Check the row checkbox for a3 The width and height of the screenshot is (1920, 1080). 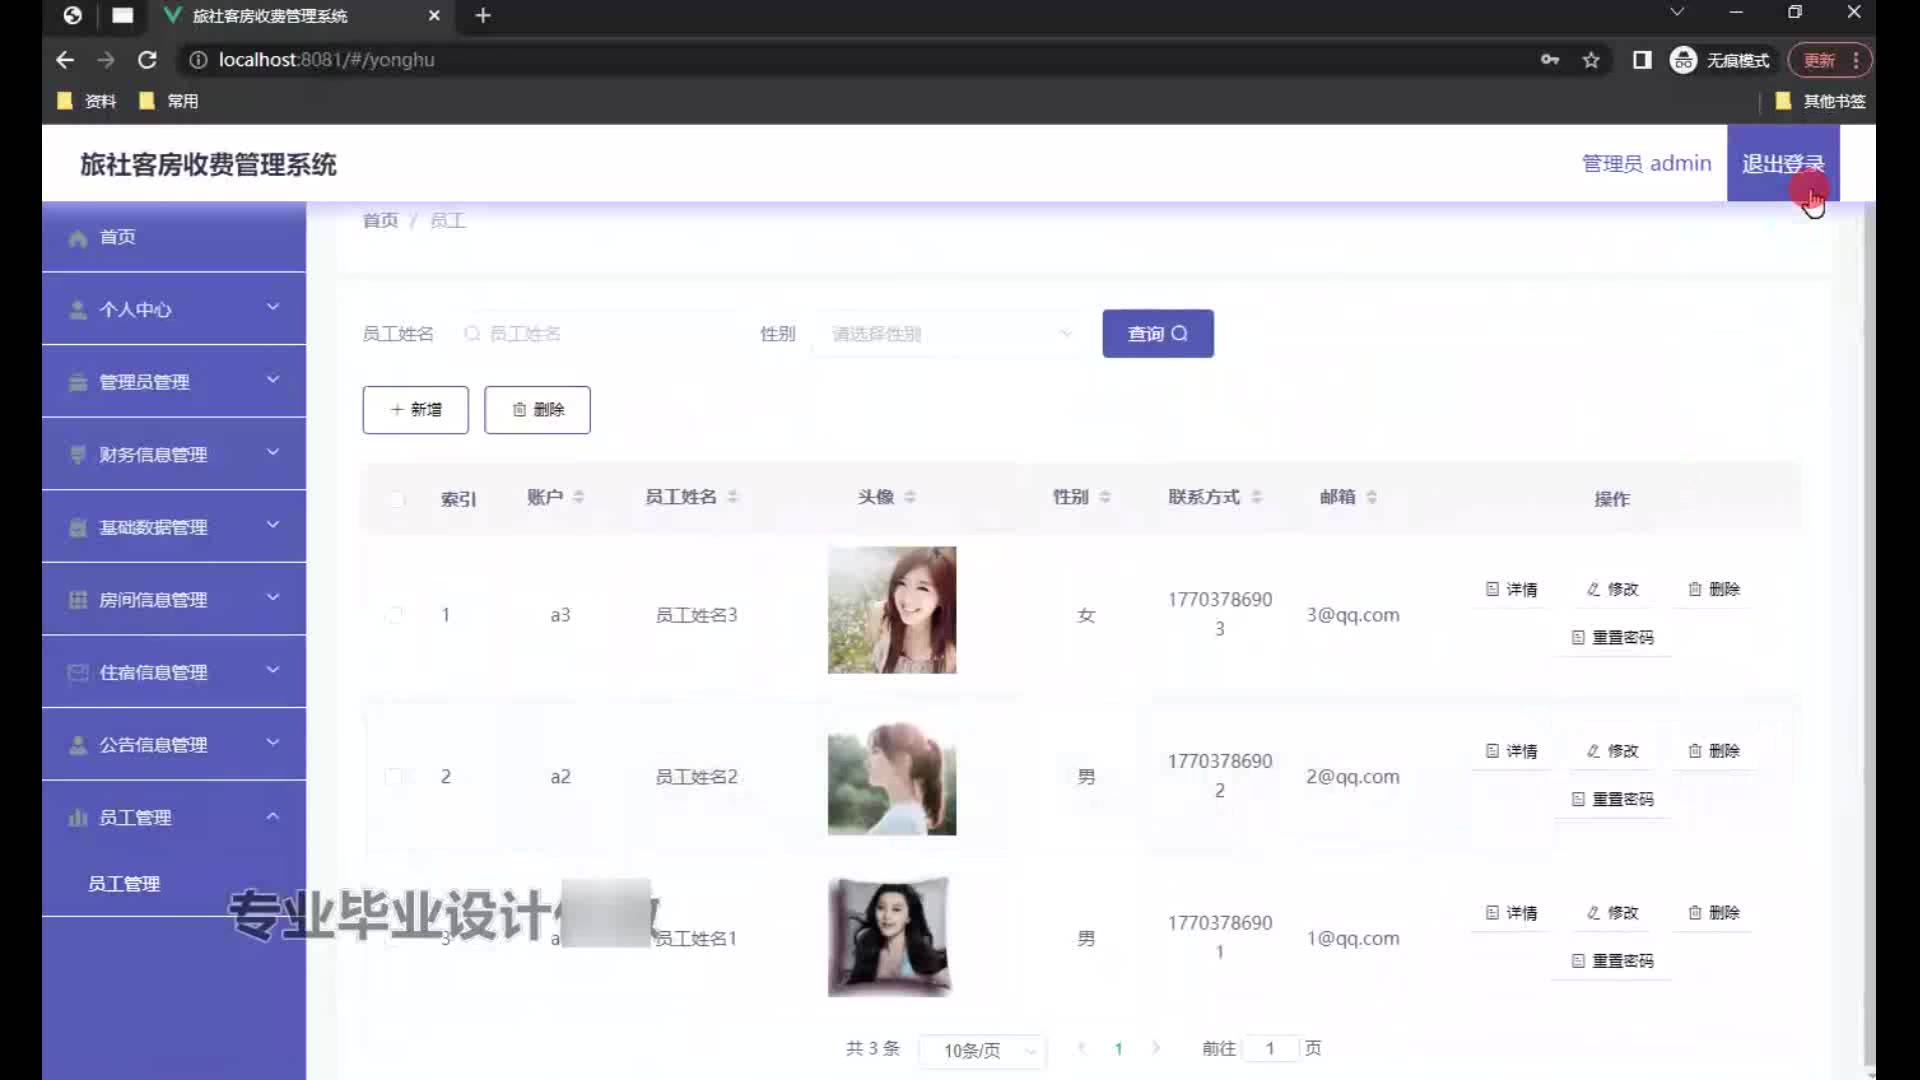(394, 615)
